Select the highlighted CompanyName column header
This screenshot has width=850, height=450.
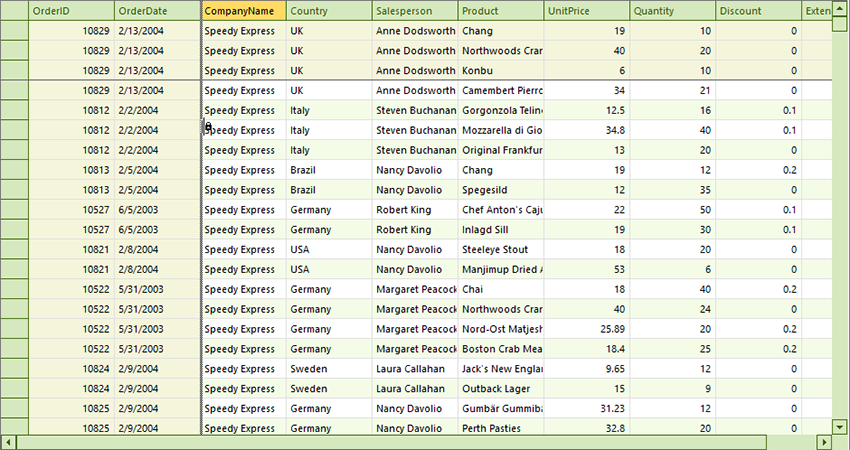(x=244, y=11)
